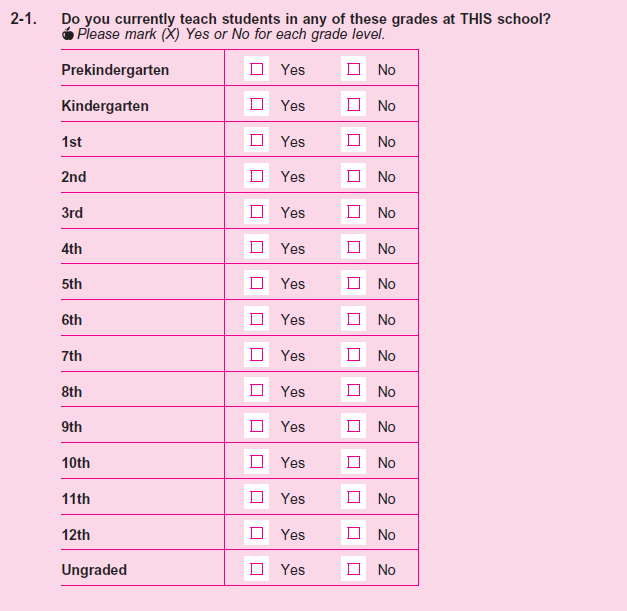Click the Prekindergarten row label
The width and height of the screenshot is (627, 611).
115,70
